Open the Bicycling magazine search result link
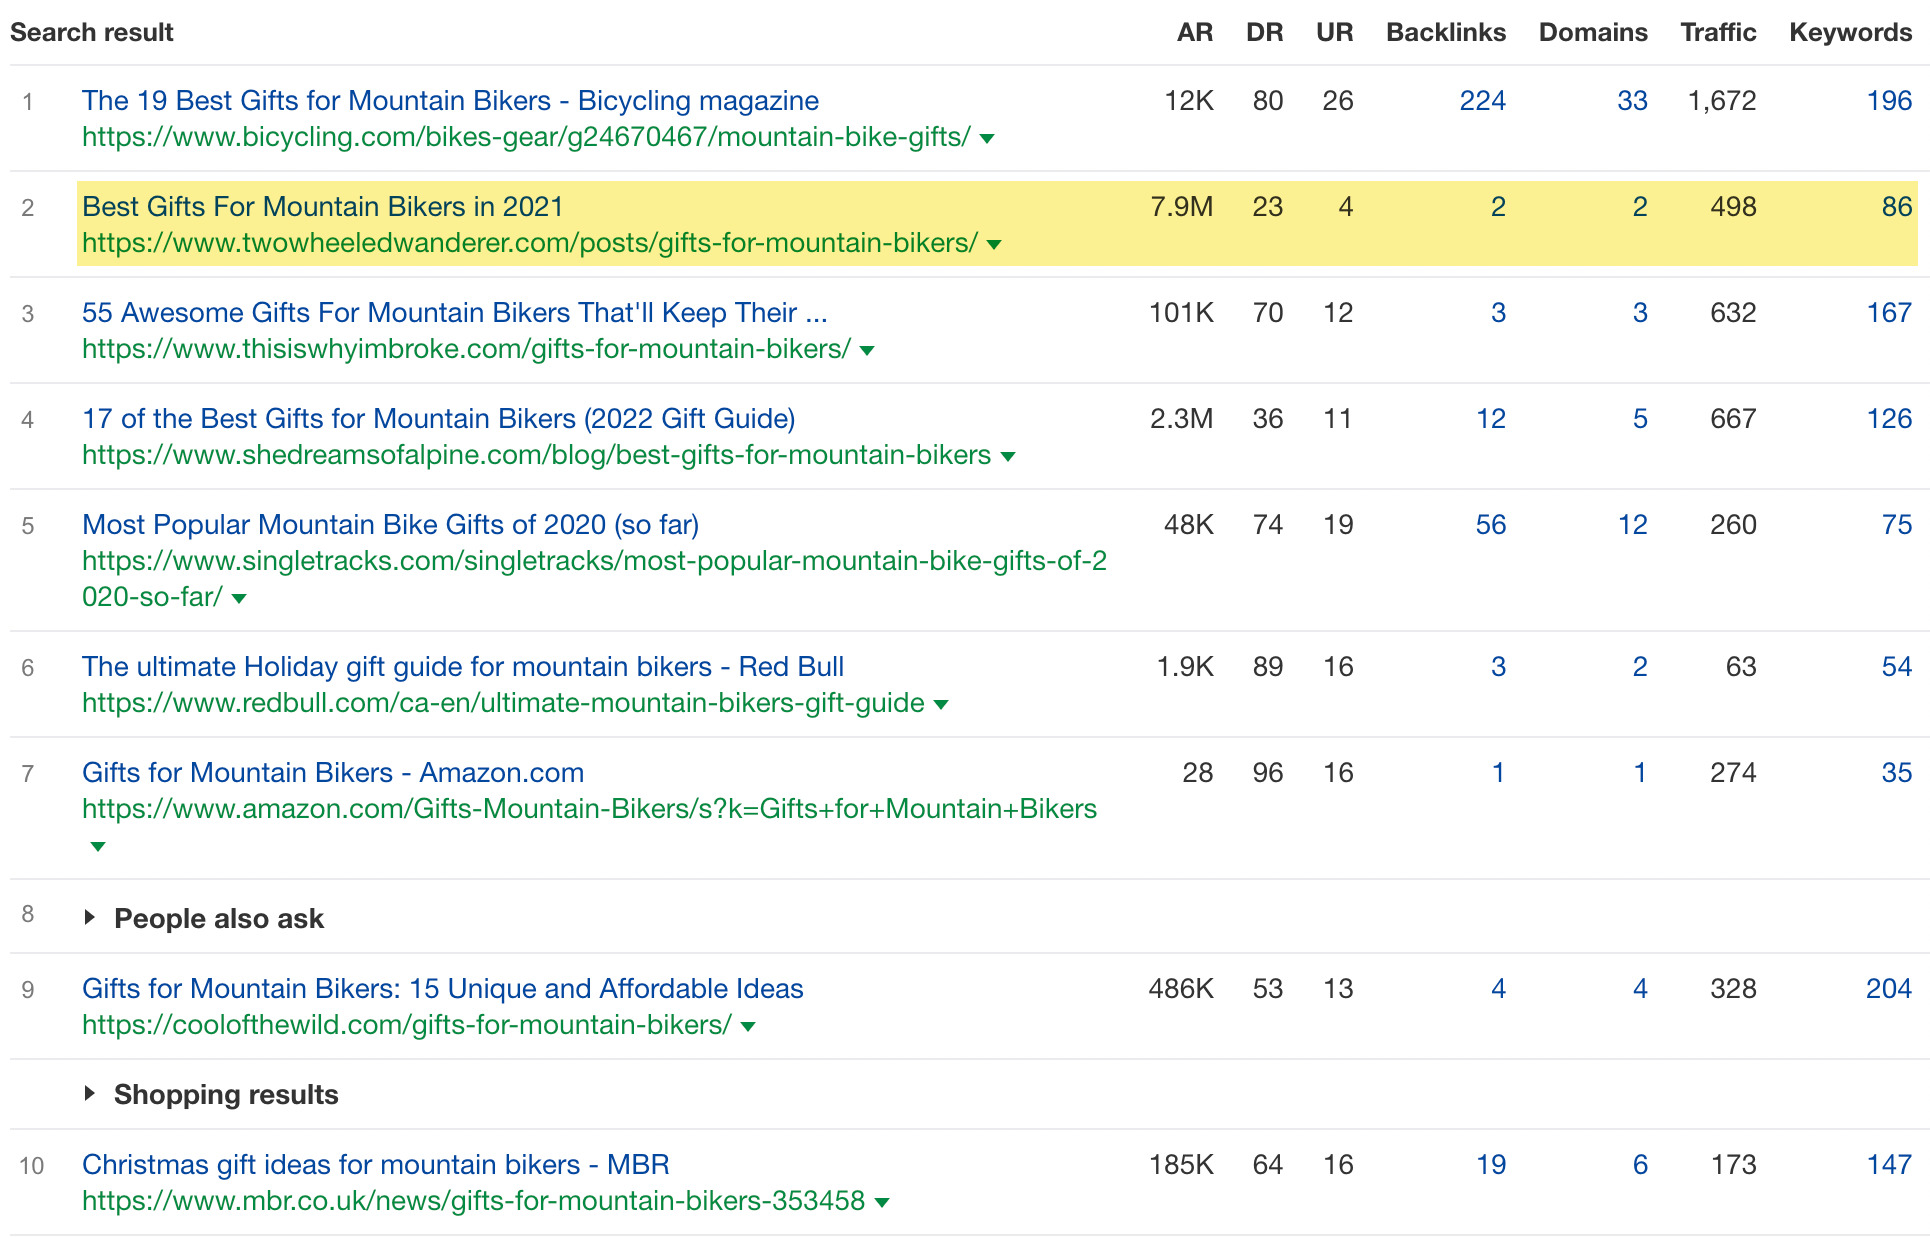This screenshot has width=1930, height=1238. (449, 100)
